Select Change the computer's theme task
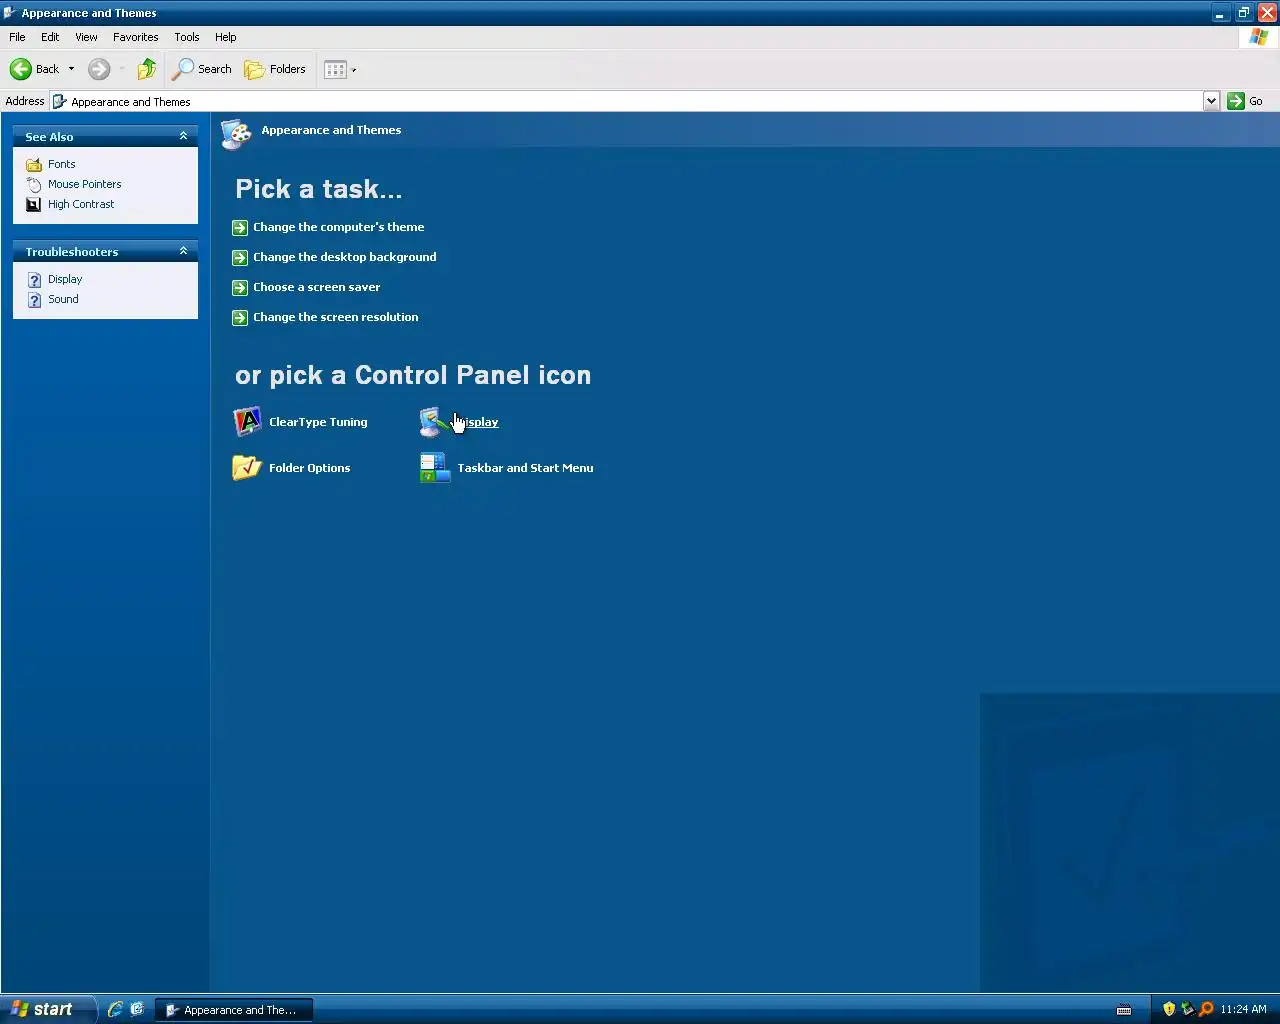The image size is (1280, 1024). tap(338, 227)
